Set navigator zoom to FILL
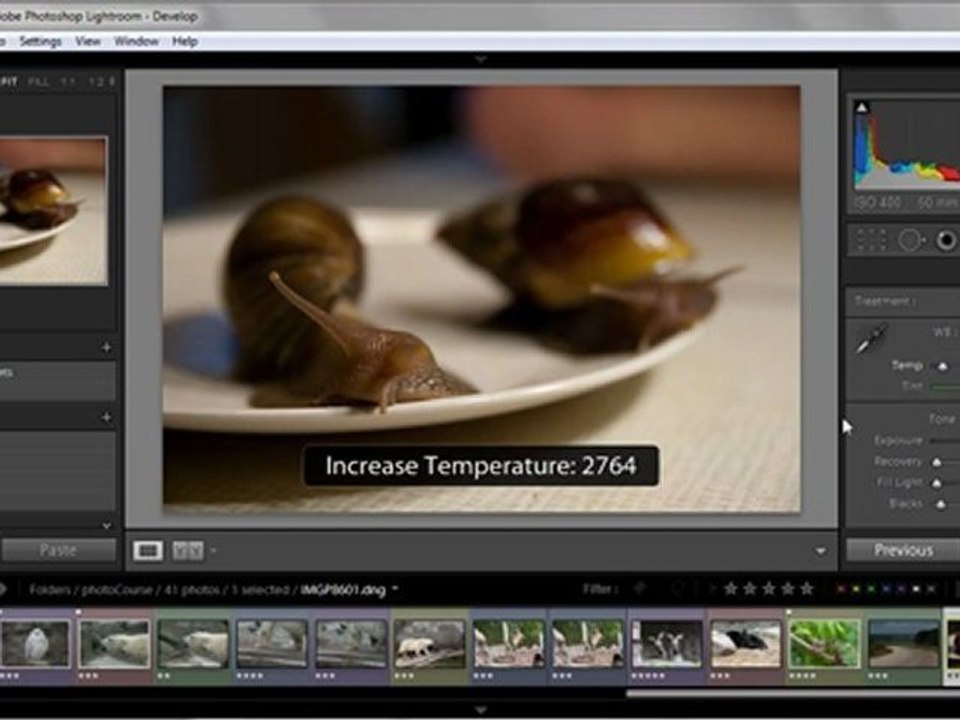 pyautogui.click(x=38, y=81)
